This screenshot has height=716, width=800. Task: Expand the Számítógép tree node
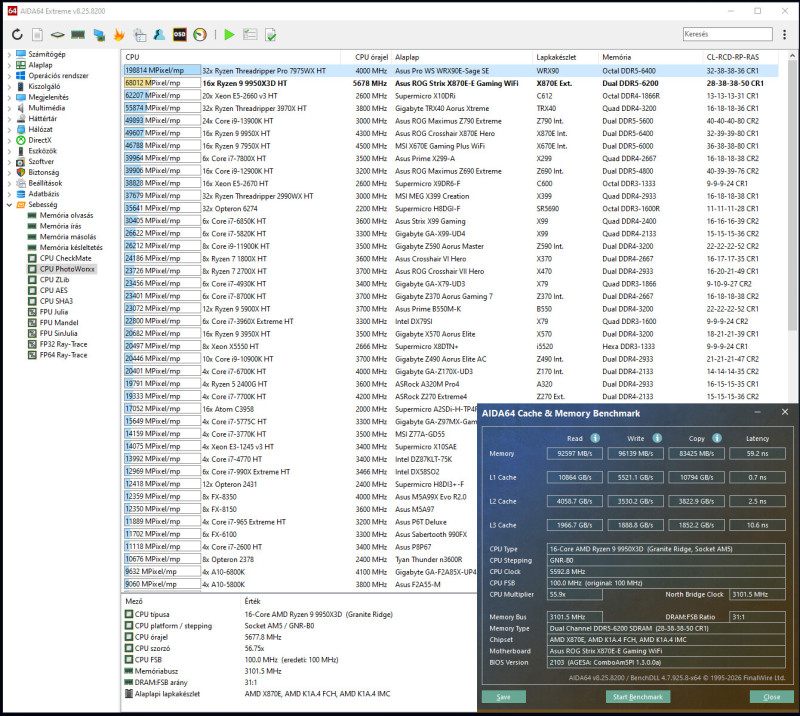pyautogui.click(x=8, y=54)
